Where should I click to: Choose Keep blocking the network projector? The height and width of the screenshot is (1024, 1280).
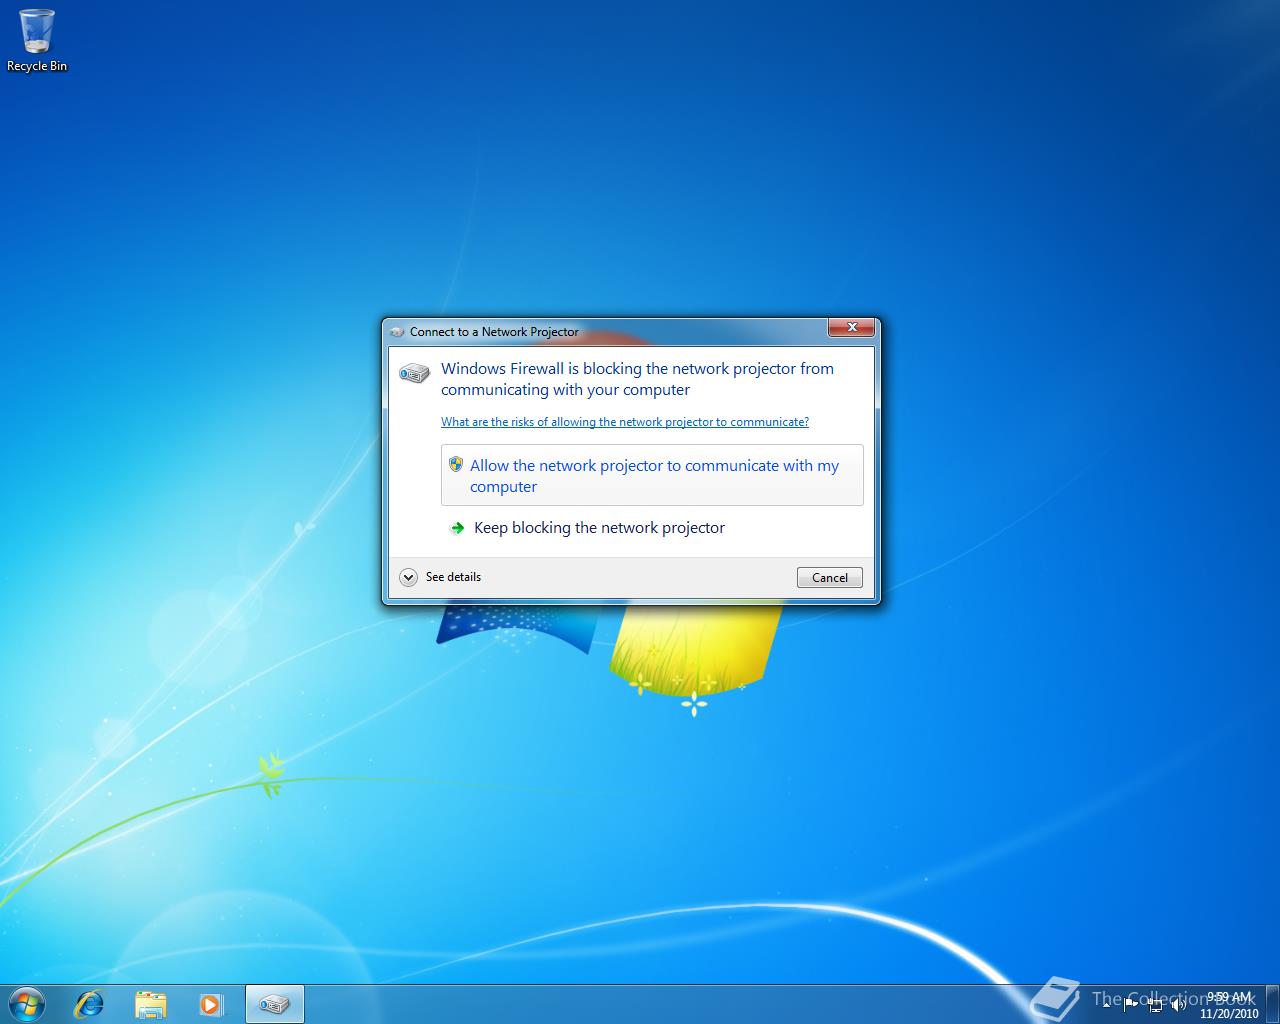click(x=599, y=528)
